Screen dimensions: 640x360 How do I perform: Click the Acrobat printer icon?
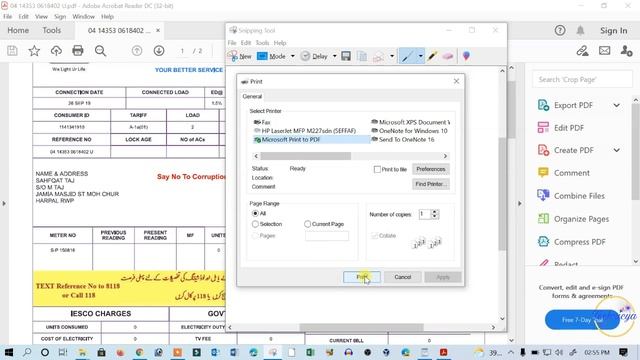(78, 51)
